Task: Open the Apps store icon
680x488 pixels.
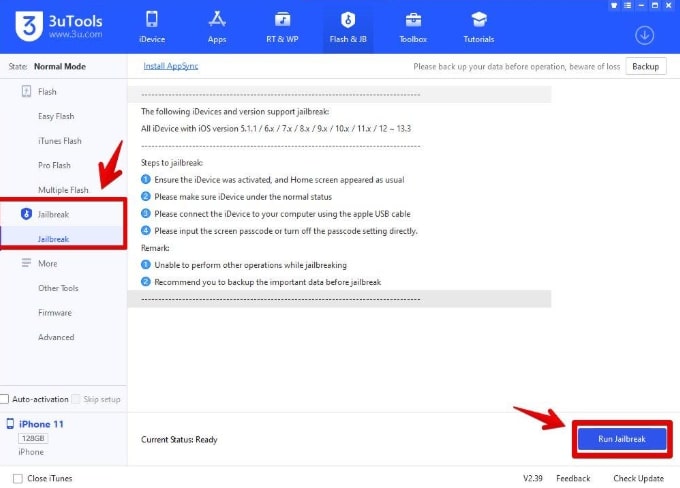Action: [216, 20]
